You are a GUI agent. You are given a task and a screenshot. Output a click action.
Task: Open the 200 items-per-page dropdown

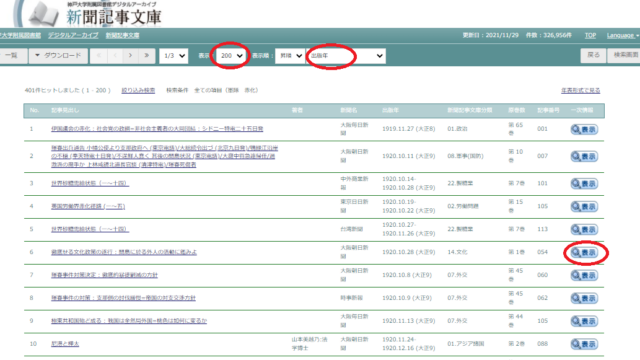click(x=231, y=56)
